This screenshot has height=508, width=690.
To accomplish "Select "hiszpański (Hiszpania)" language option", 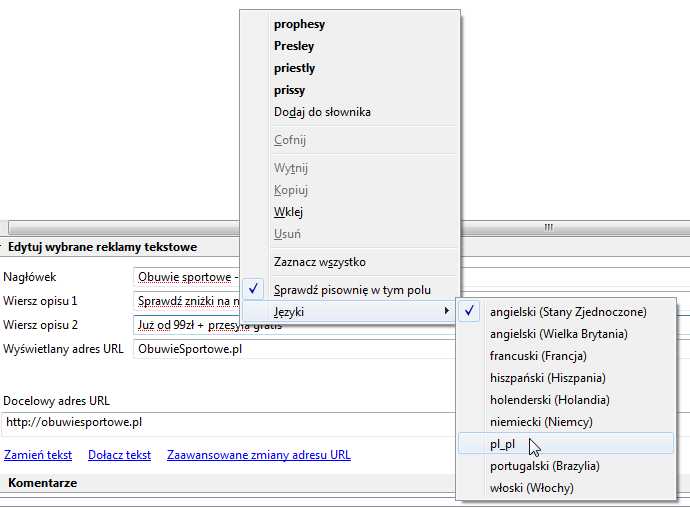I will tap(548, 378).
